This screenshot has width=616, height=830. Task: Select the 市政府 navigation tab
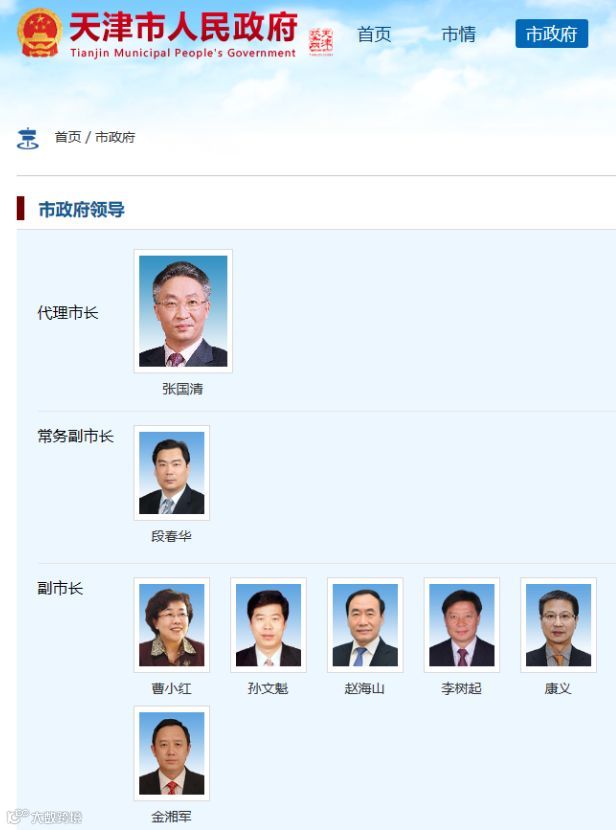point(551,34)
